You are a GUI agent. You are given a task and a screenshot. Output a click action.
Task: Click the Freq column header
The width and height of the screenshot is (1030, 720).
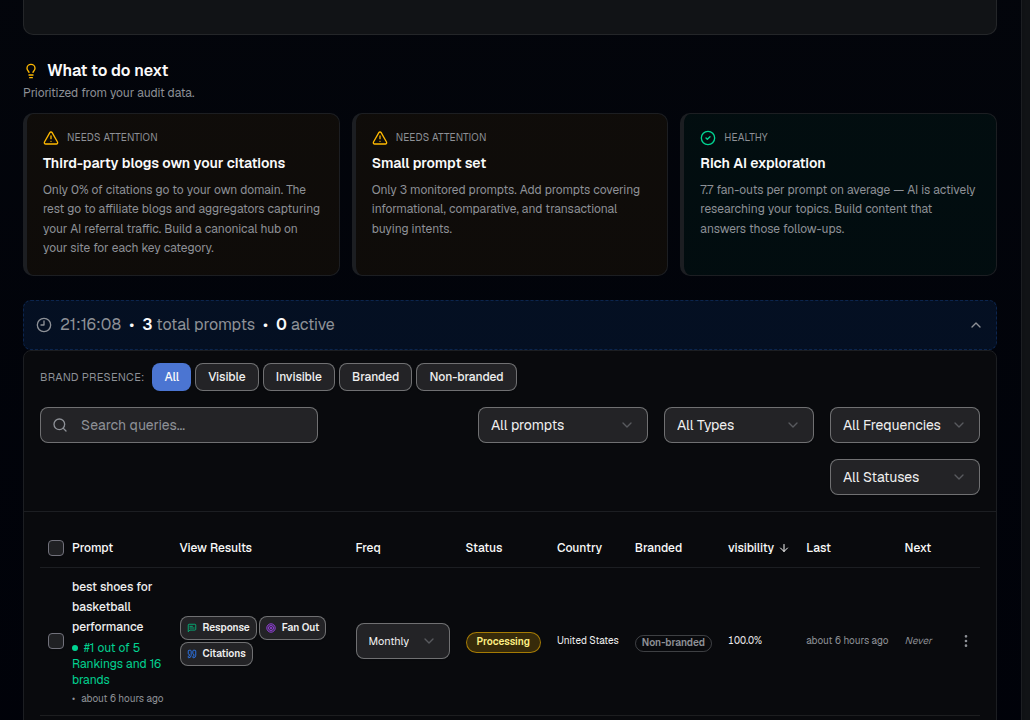point(368,548)
